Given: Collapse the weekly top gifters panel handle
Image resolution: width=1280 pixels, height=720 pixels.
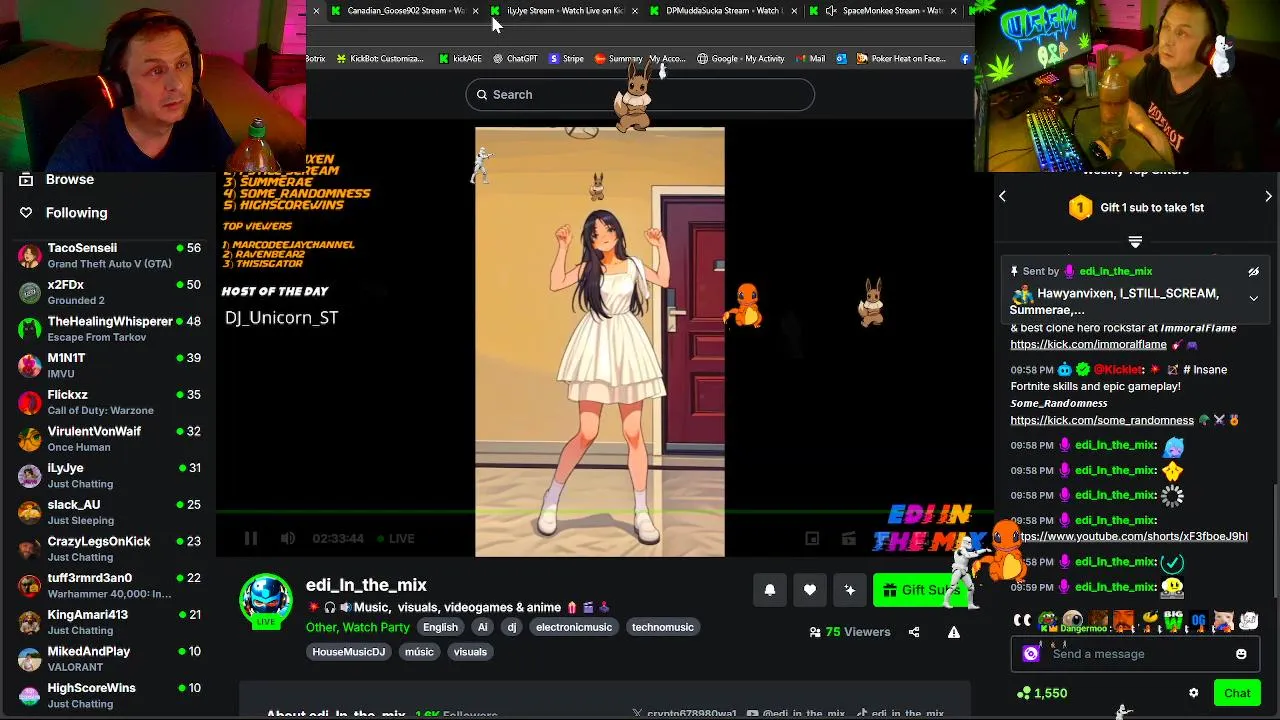Looking at the screenshot, I should [1135, 242].
